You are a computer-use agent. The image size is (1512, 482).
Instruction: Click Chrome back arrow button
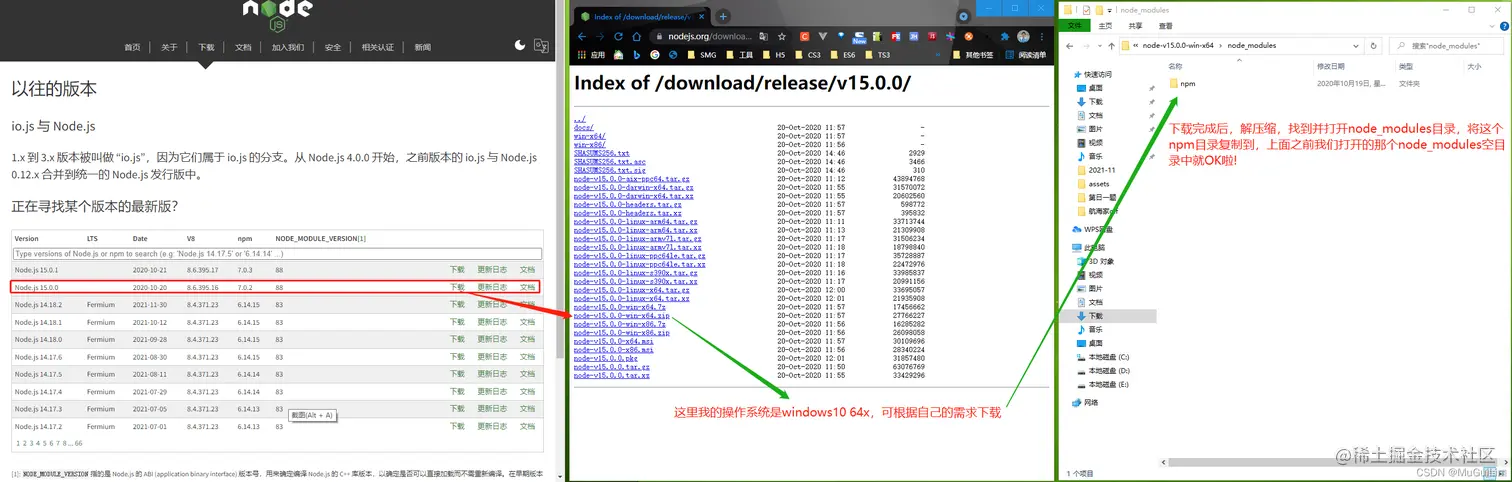(x=583, y=37)
